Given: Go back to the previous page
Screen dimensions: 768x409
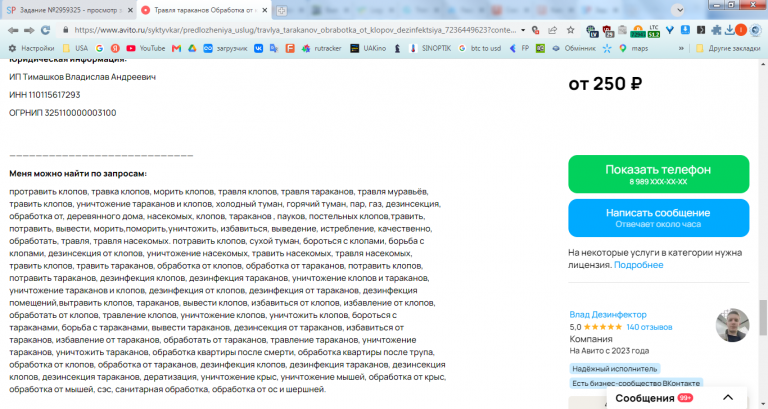Looking at the screenshot, I should pyautogui.click(x=13, y=30).
